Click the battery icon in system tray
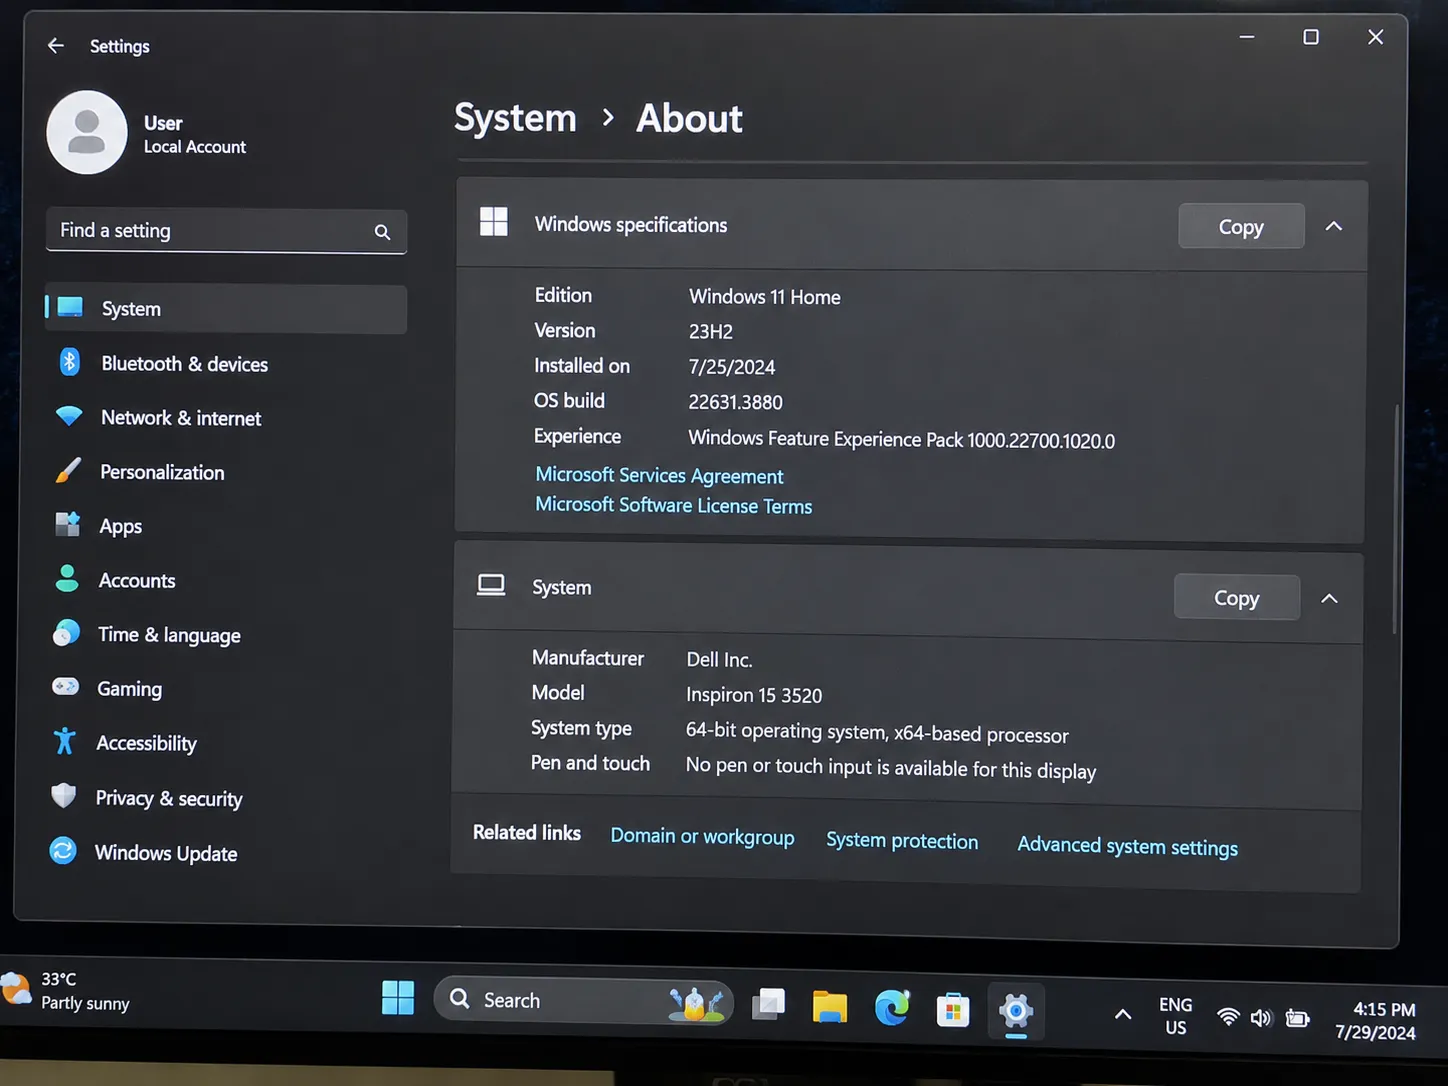Image resolution: width=1448 pixels, height=1086 pixels. point(1297,1019)
